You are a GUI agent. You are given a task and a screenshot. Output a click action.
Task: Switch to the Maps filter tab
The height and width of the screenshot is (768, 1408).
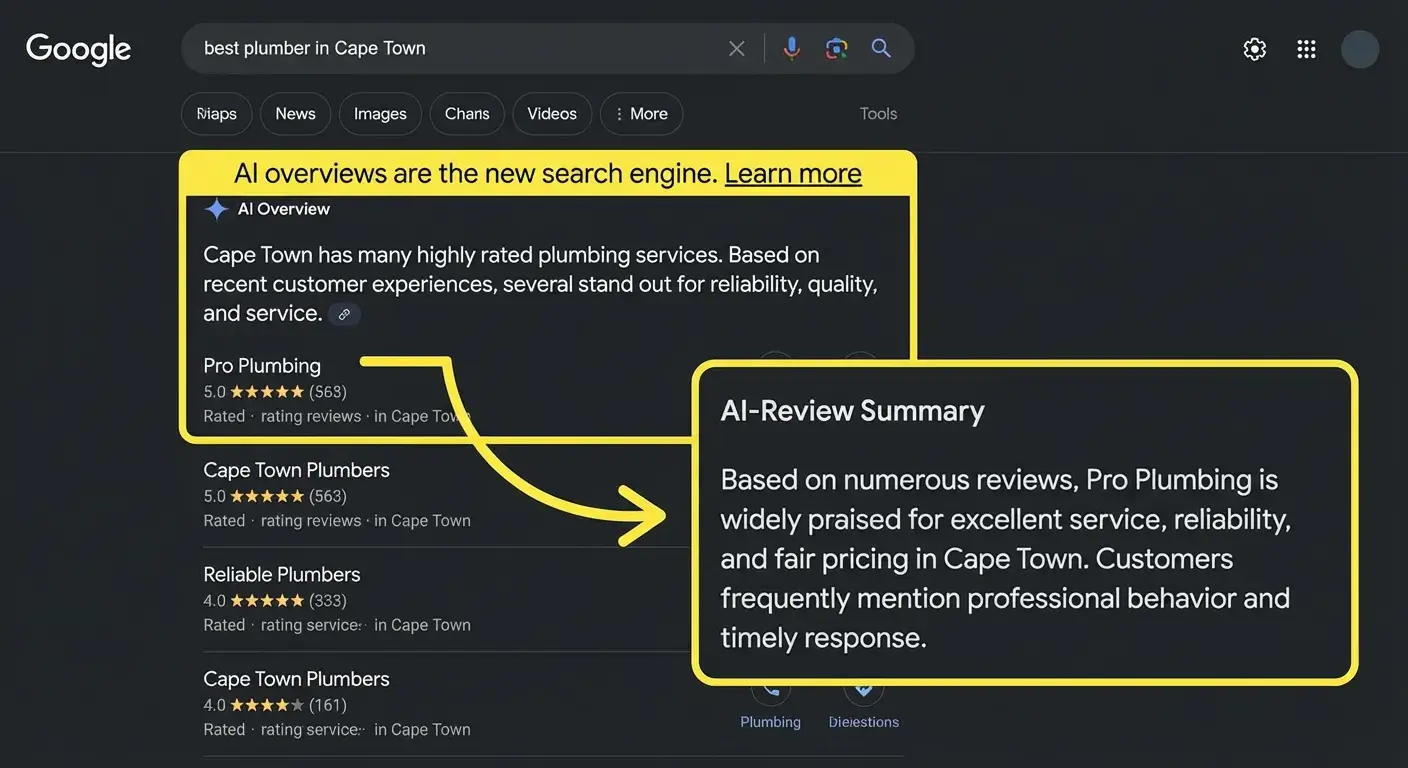pyautogui.click(x=216, y=114)
